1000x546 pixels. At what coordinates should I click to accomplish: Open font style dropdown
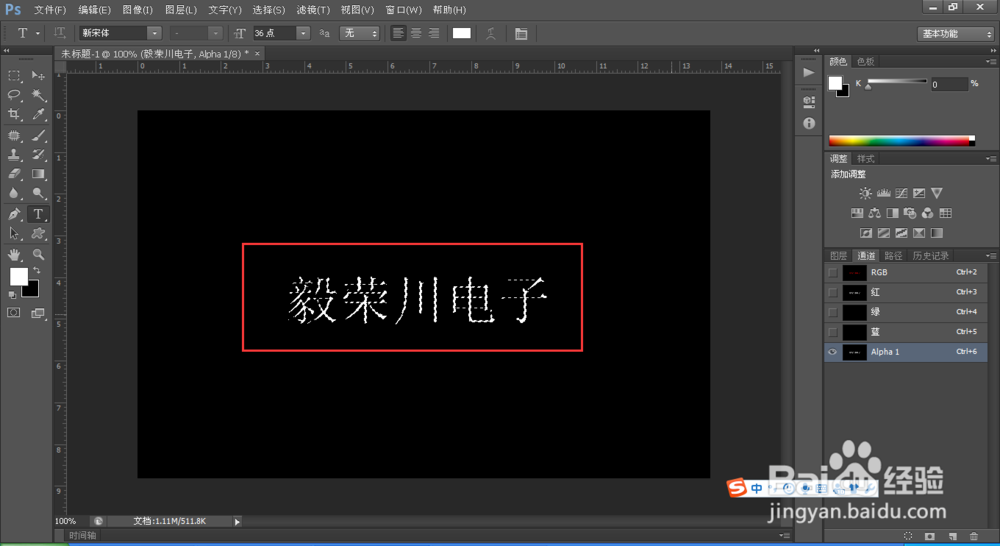[x=215, y=33]
